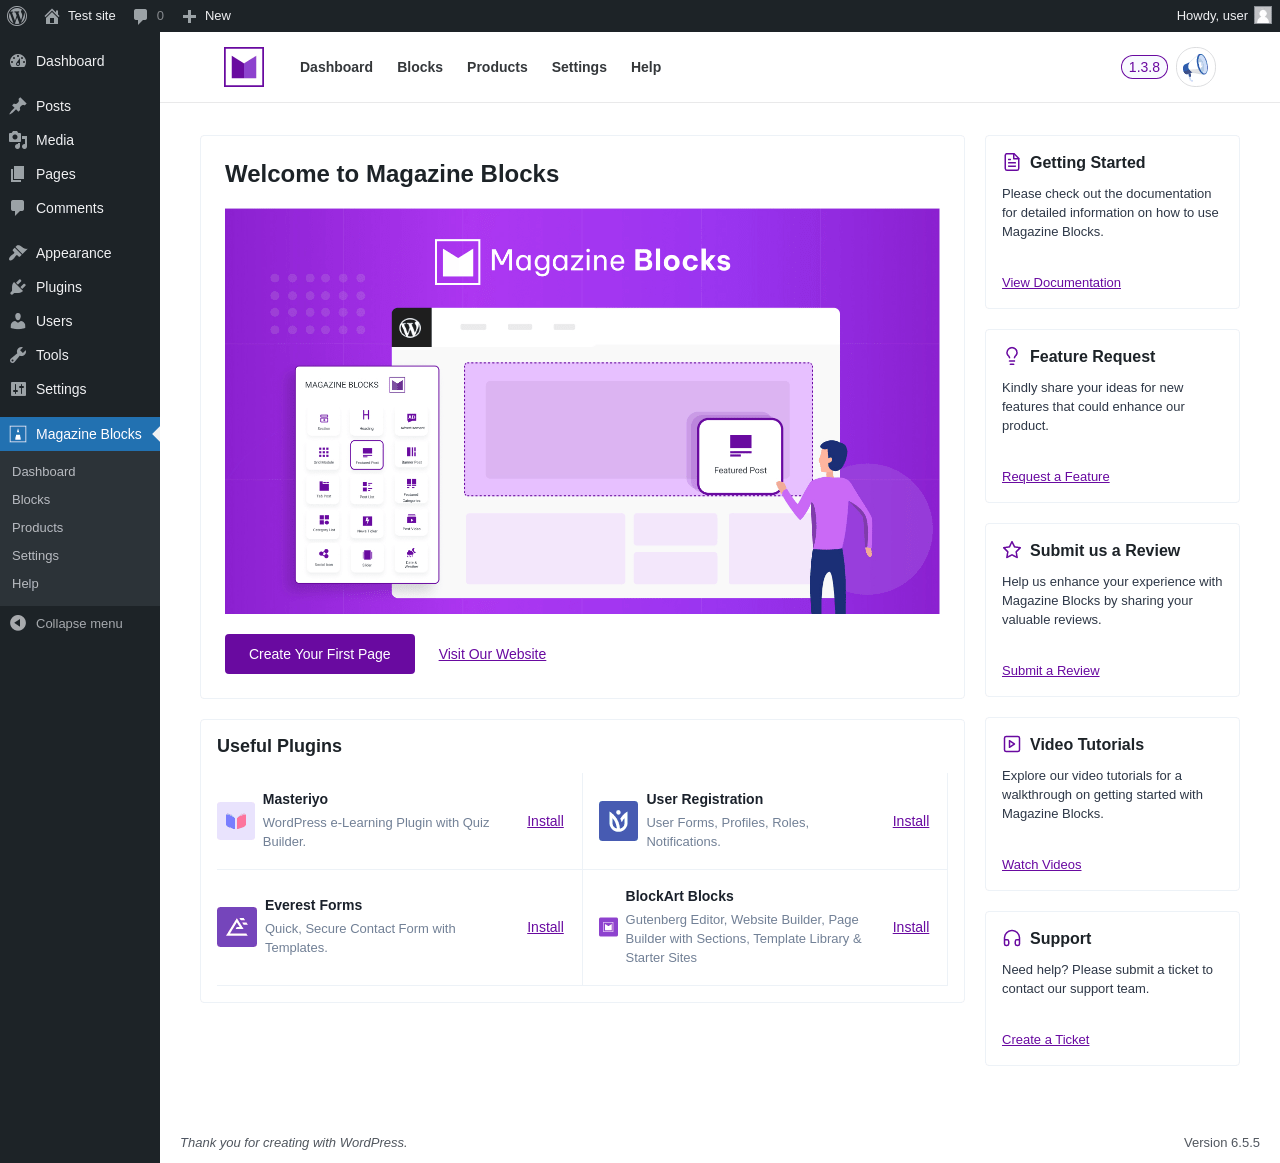Click the Request a Feature link
Image resolution: width=1280 pixels, height=1163 pixels.
click(x=1055, y=477)
